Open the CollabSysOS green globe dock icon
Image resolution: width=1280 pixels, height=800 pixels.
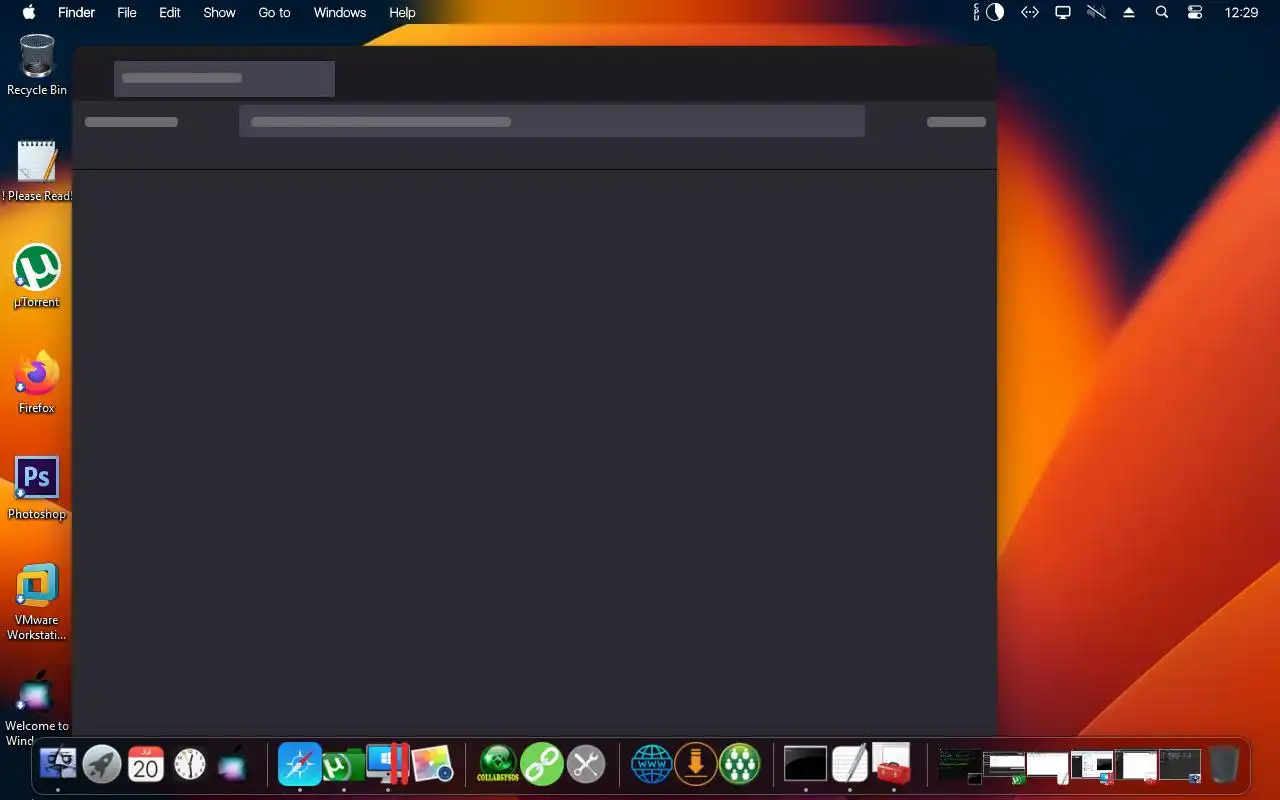[498, 765]
